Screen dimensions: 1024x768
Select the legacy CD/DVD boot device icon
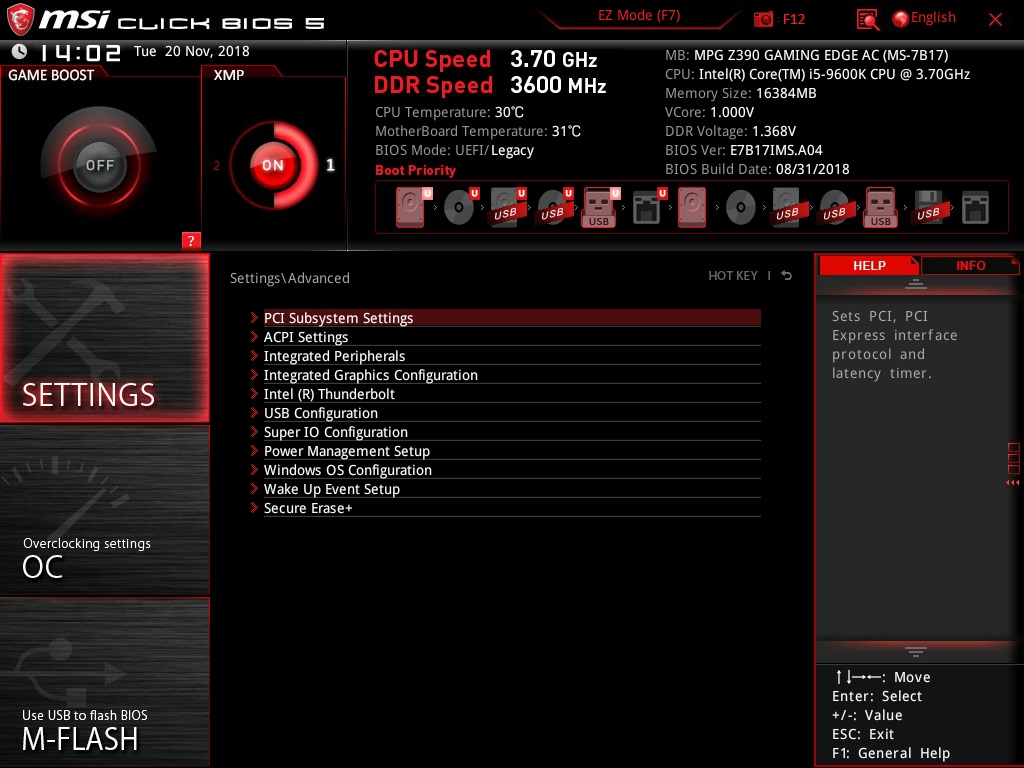741,208
